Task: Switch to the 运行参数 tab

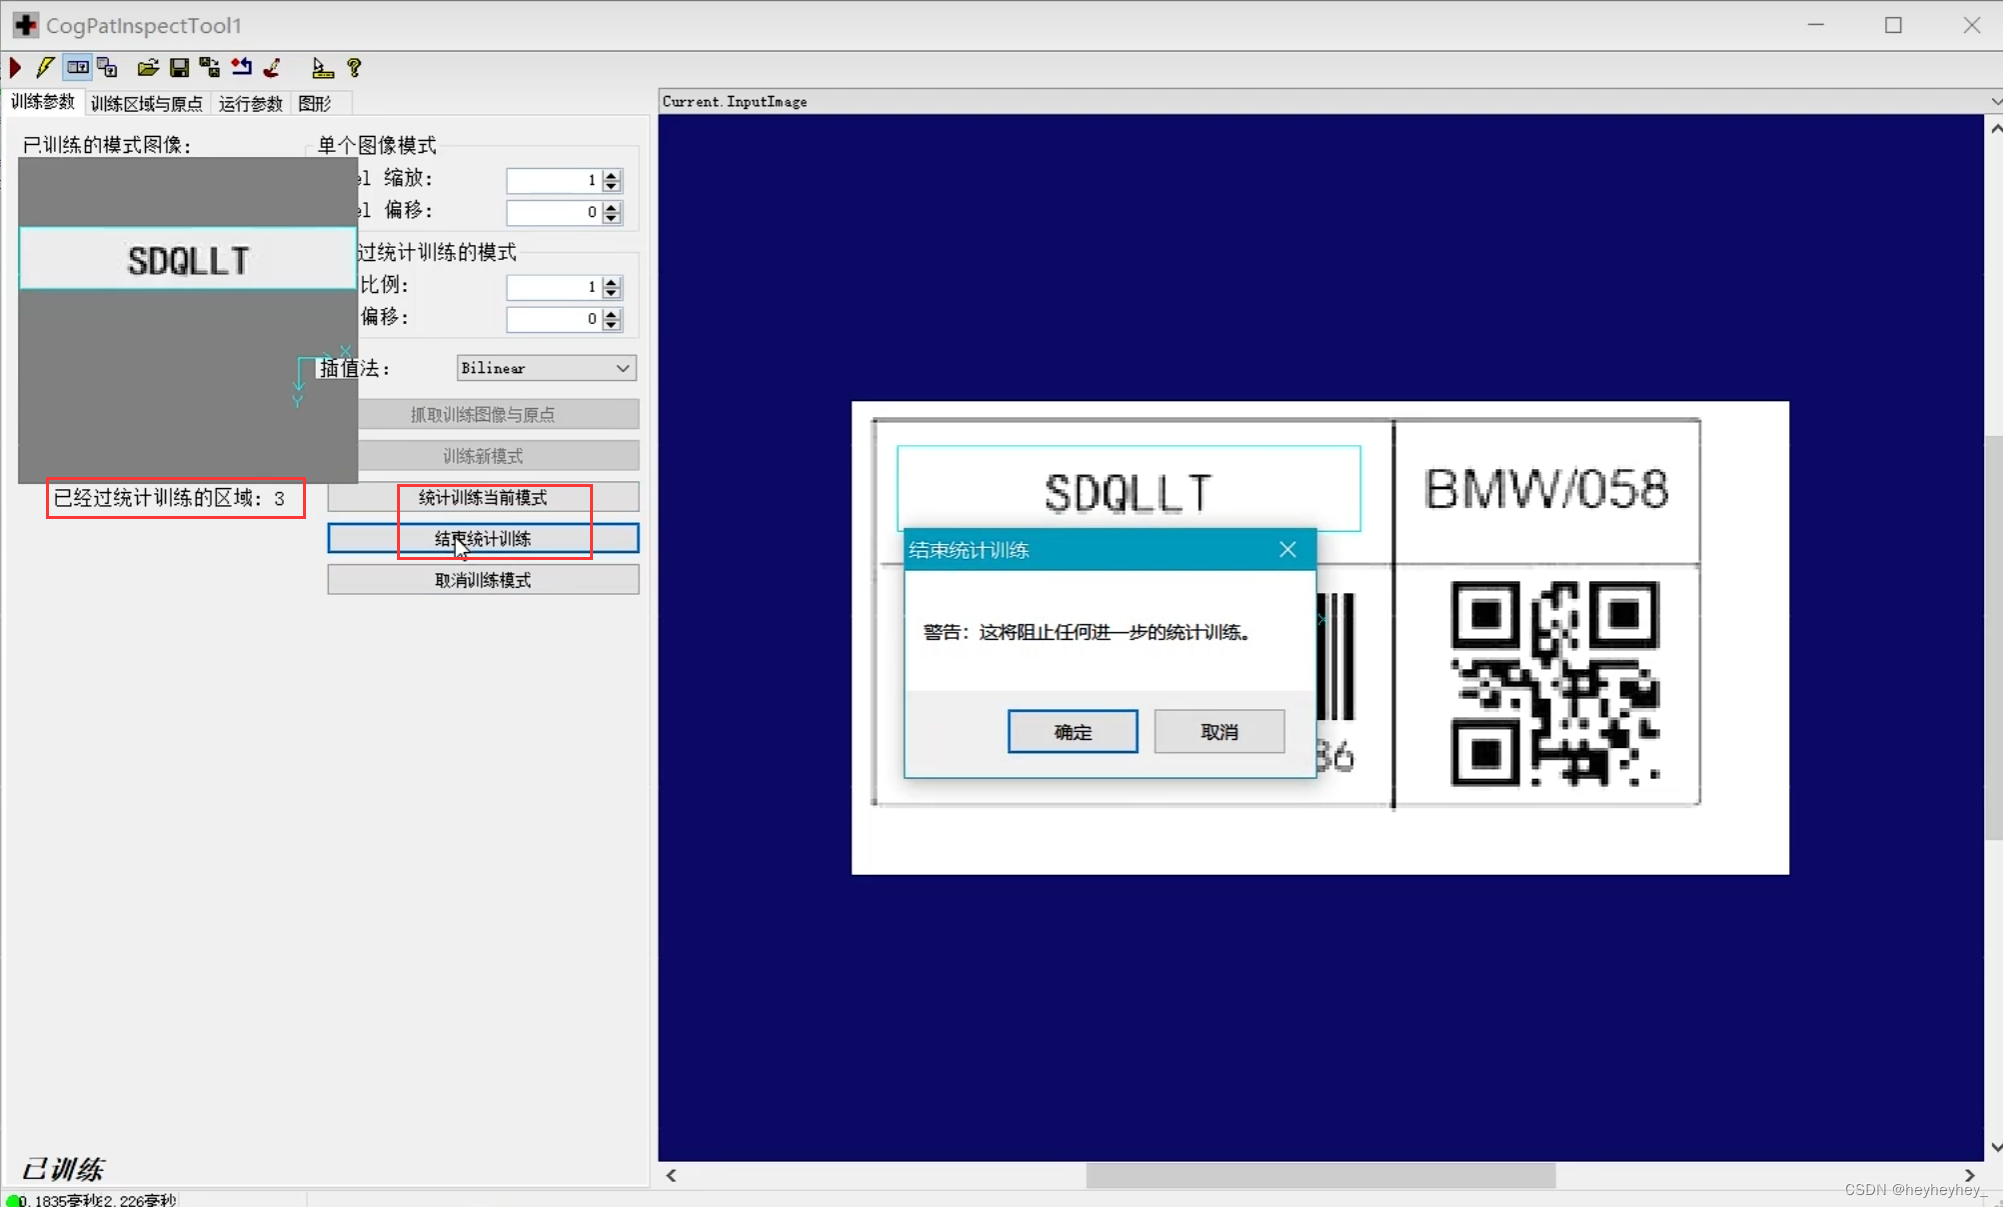Action: pos(250,103)
